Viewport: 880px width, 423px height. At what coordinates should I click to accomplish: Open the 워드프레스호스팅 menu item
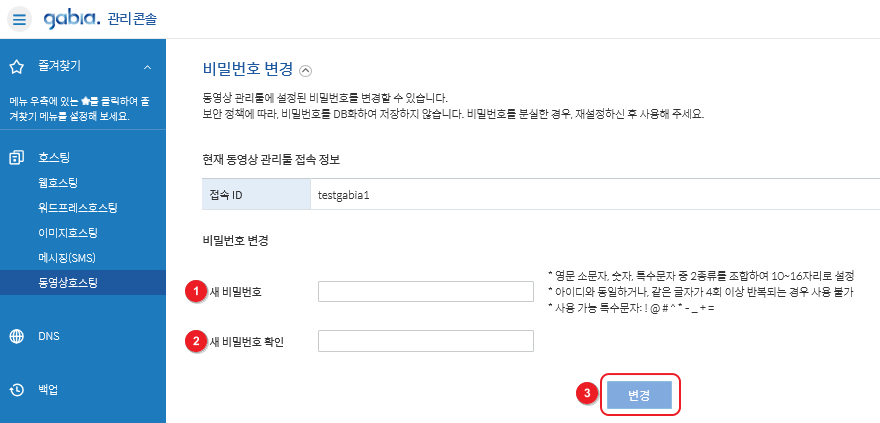tap(78, 208)
